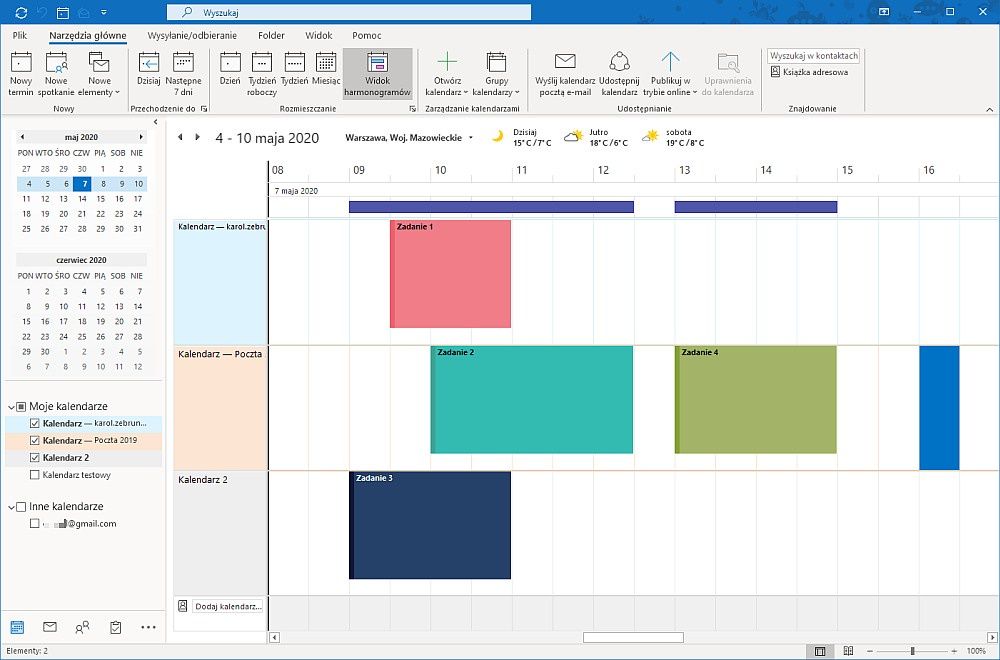Click the zoom in plus button
Image resolution: width=1000 pixels, height=660 pixels.
point(954,651)
